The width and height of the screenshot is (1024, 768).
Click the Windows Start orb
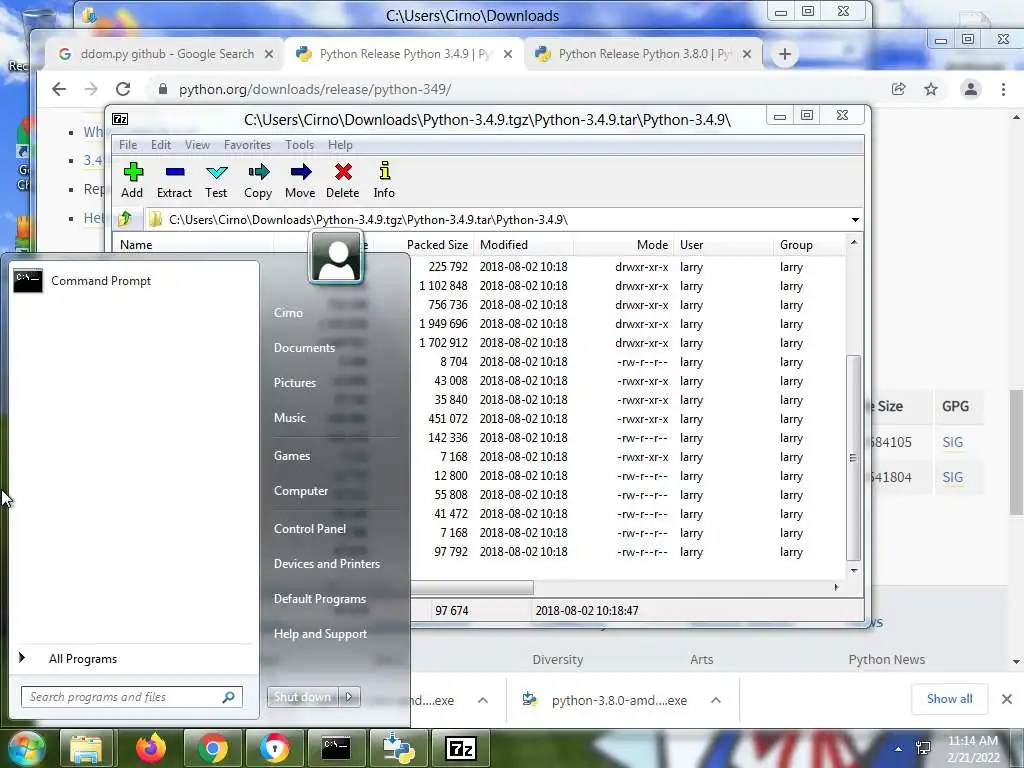click(x=25, y=748)
